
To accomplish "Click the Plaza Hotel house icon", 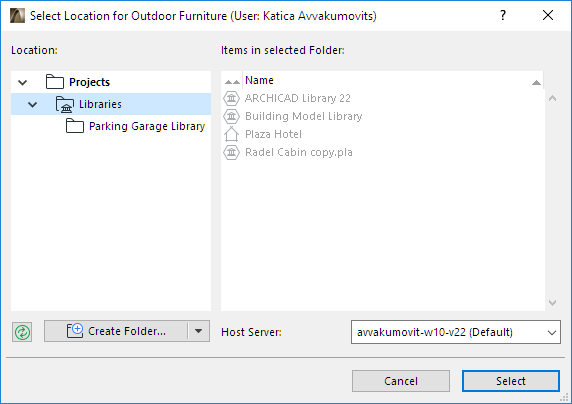I will click(x=231, y=134).
